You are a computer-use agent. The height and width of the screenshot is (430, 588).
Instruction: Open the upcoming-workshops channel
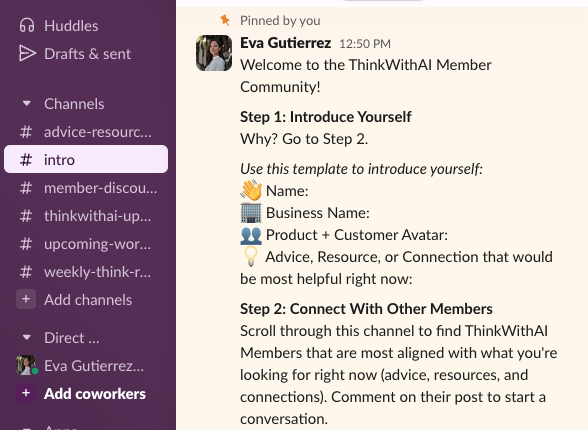click(x=86, y=244)
